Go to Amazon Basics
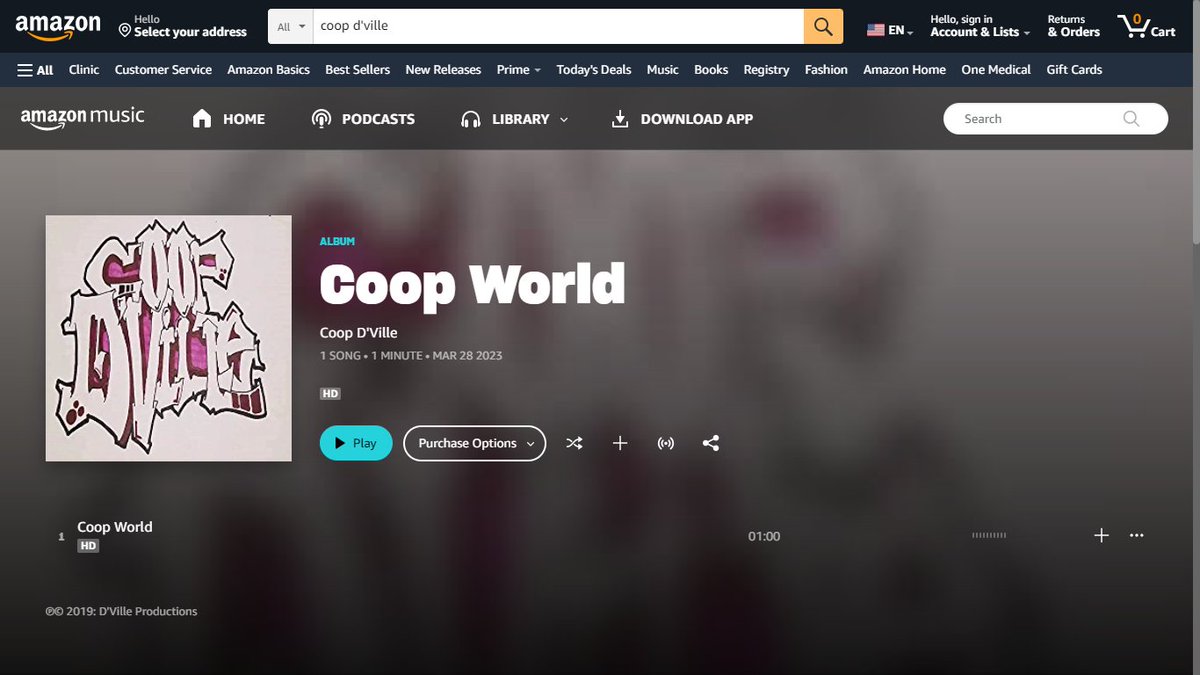The width and height of the screenshot is (1200, 675). click(268, 70)
